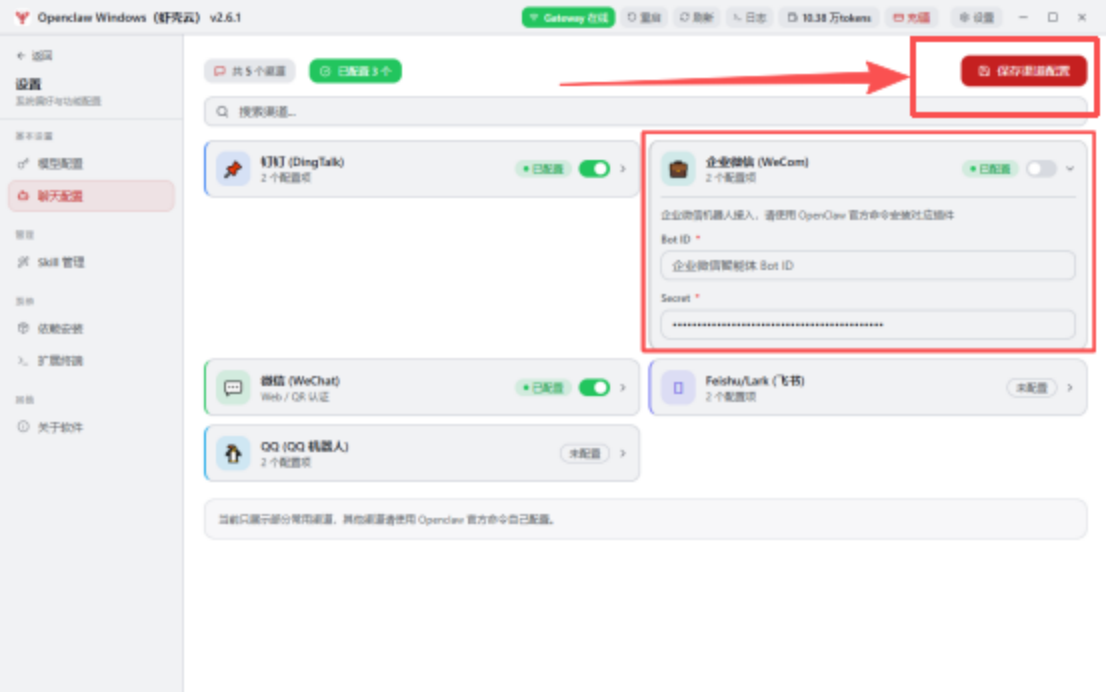Image resolution: width=1106 pixels, height=692 pixels.
Task: Open 日志 from the title bar
Action: 749,18
